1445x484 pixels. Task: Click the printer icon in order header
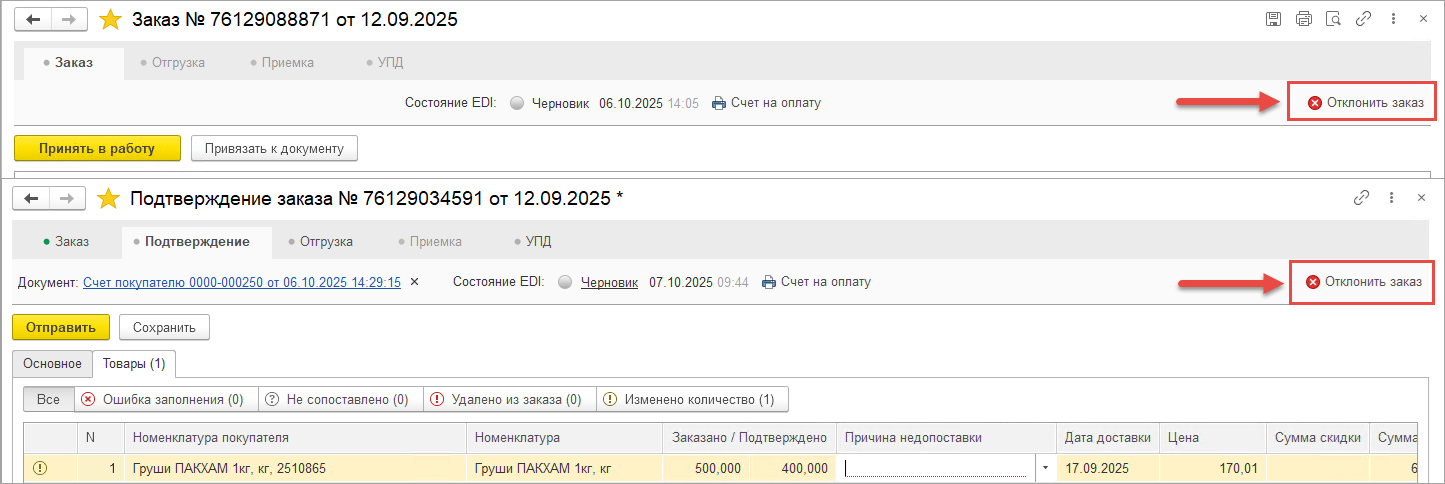(x=1303, y=19)
